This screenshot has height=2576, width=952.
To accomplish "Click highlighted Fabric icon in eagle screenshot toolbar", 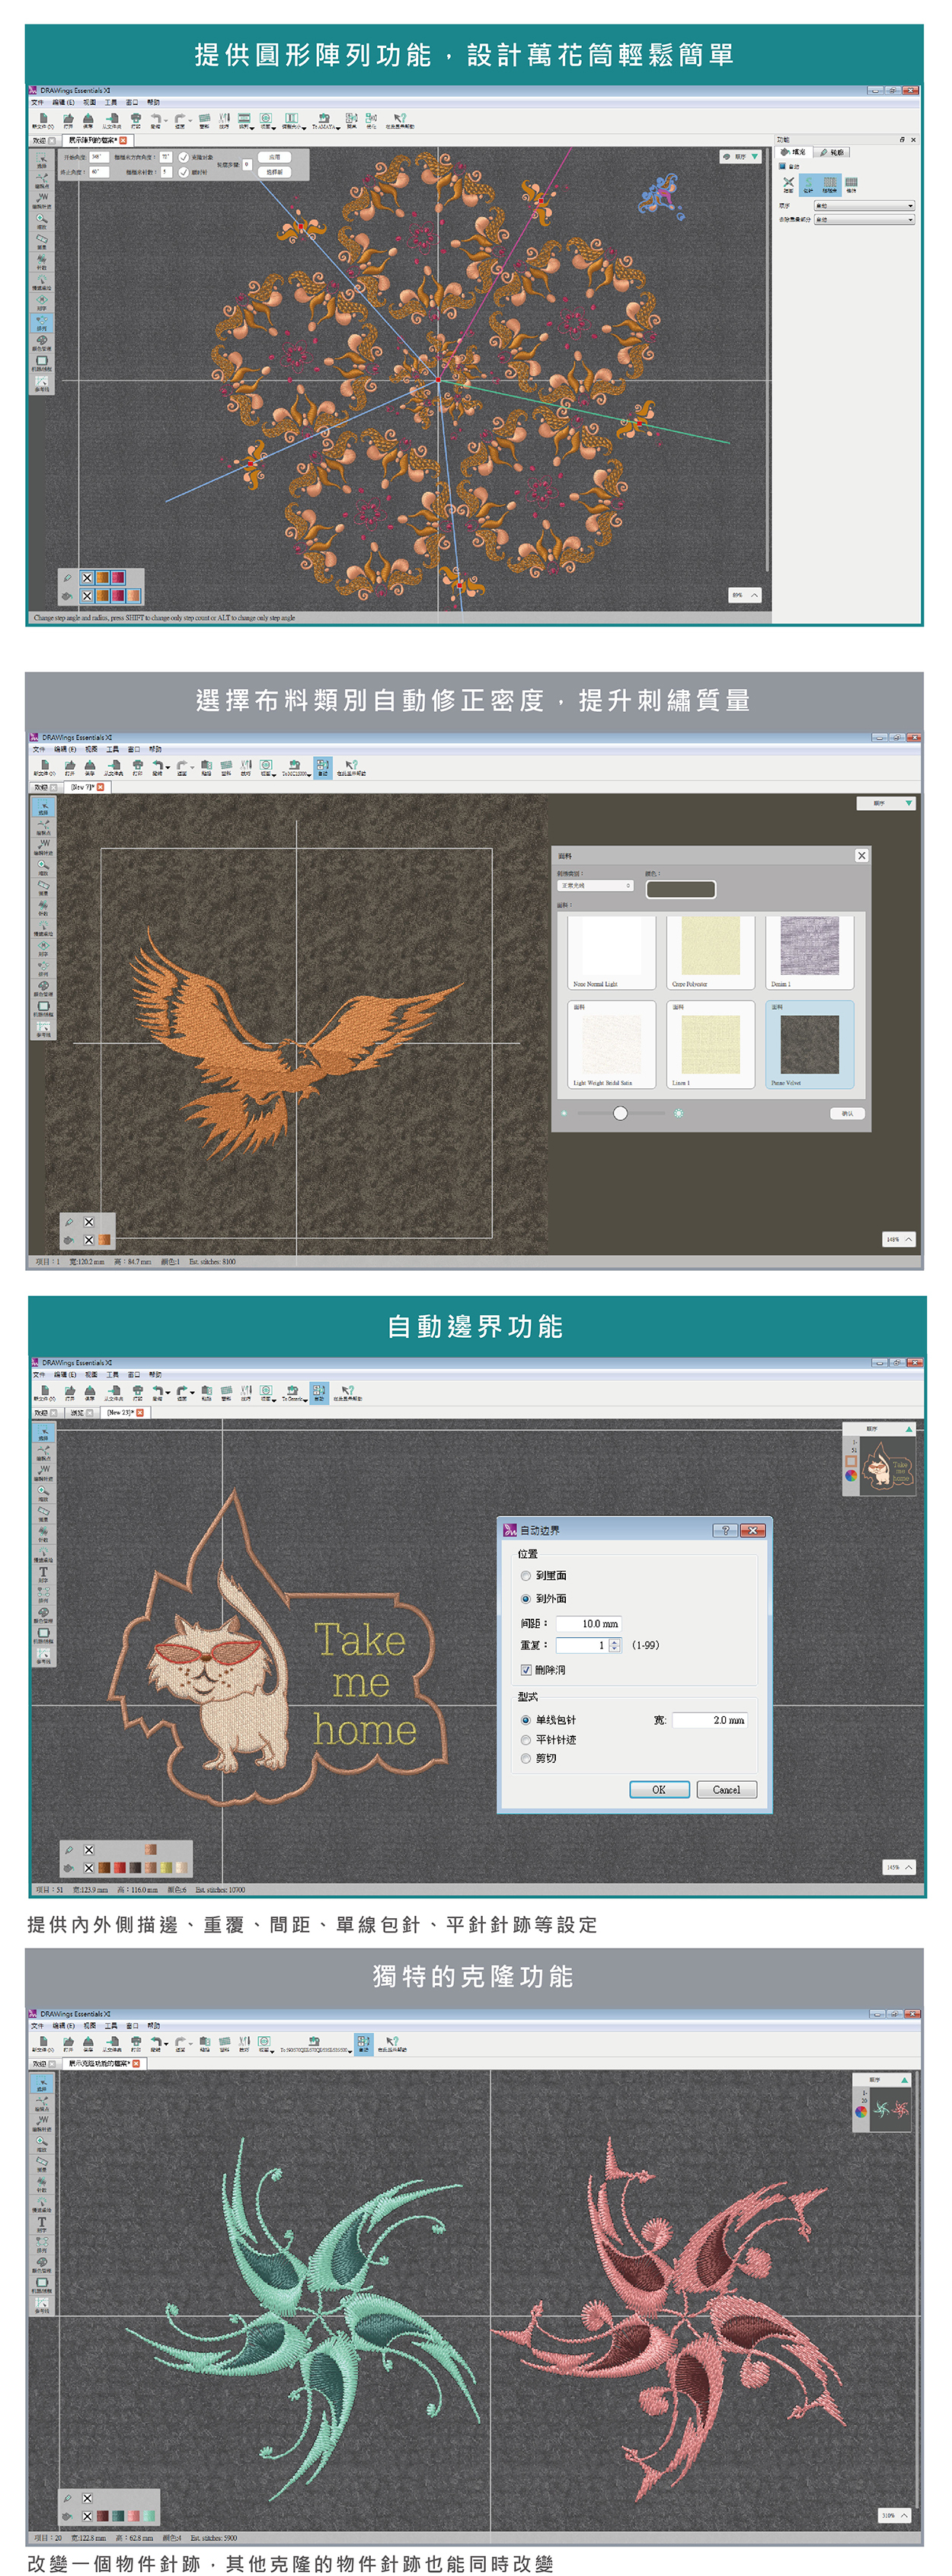I will point(323,768).
